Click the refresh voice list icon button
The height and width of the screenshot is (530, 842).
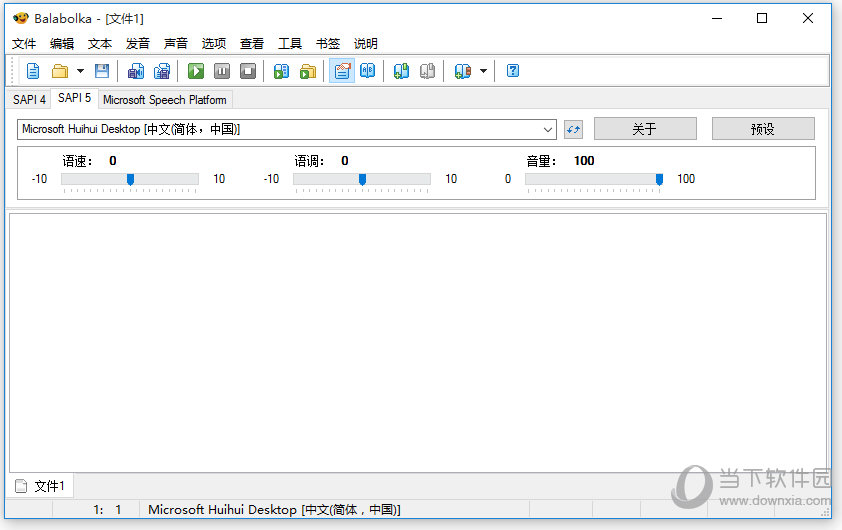tap(574, 129)
